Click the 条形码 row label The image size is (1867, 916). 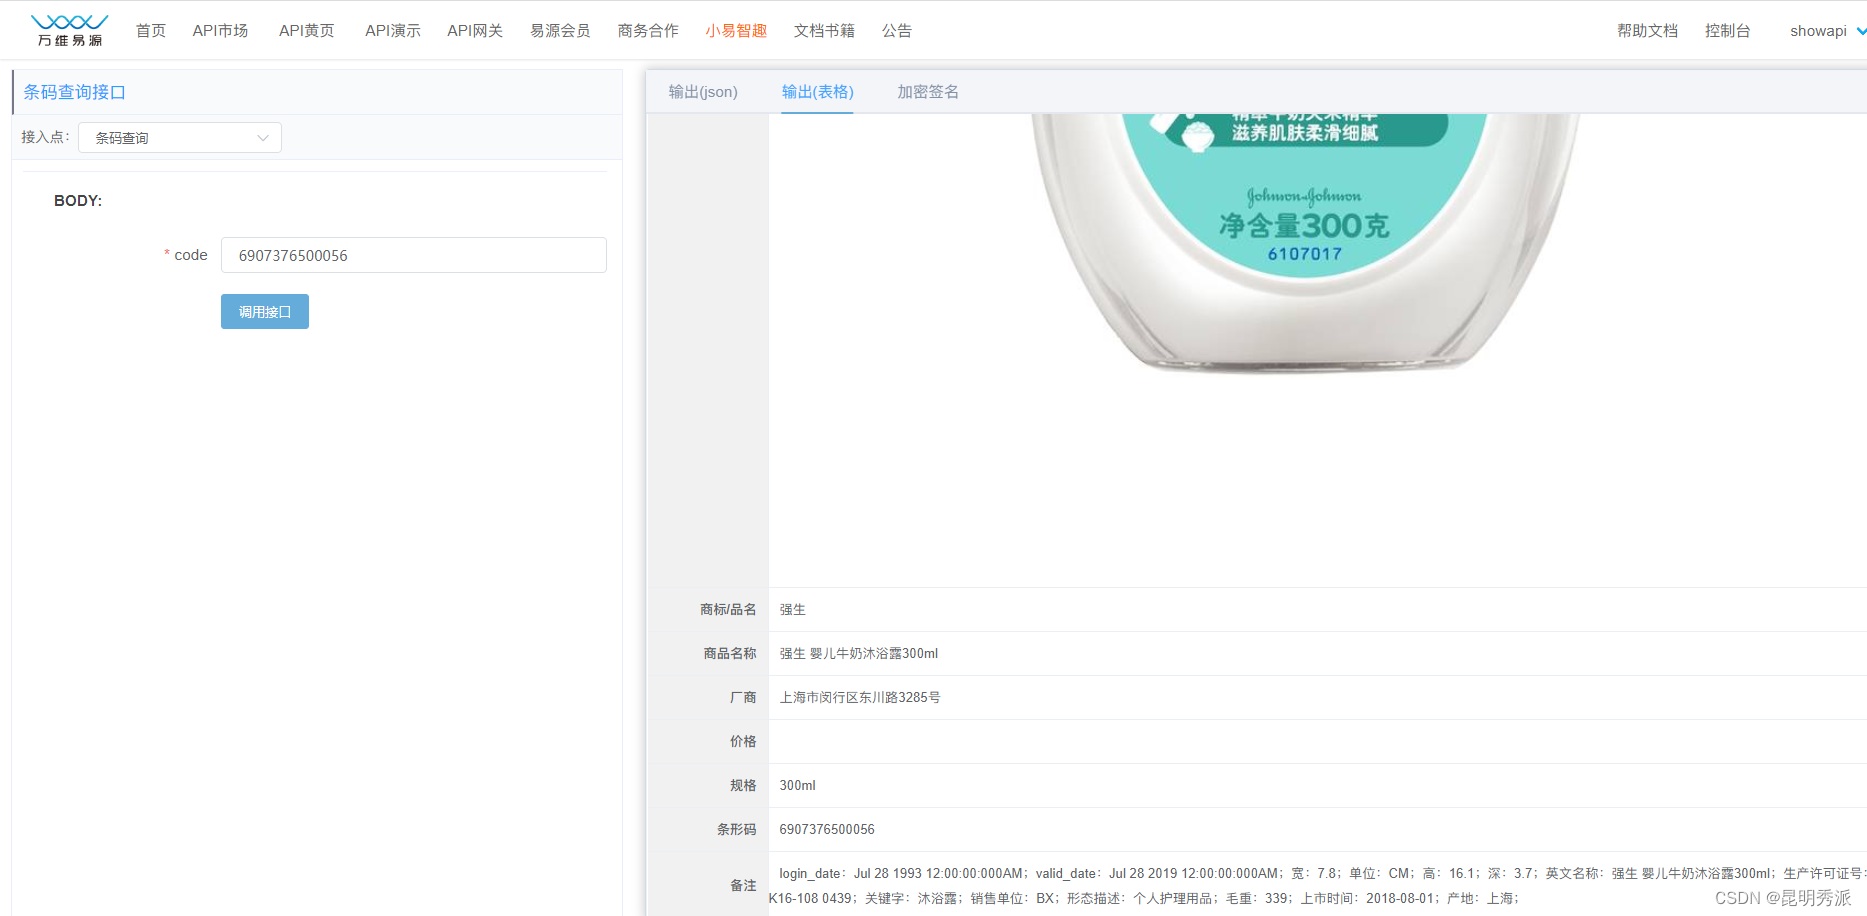click(737, 830)
